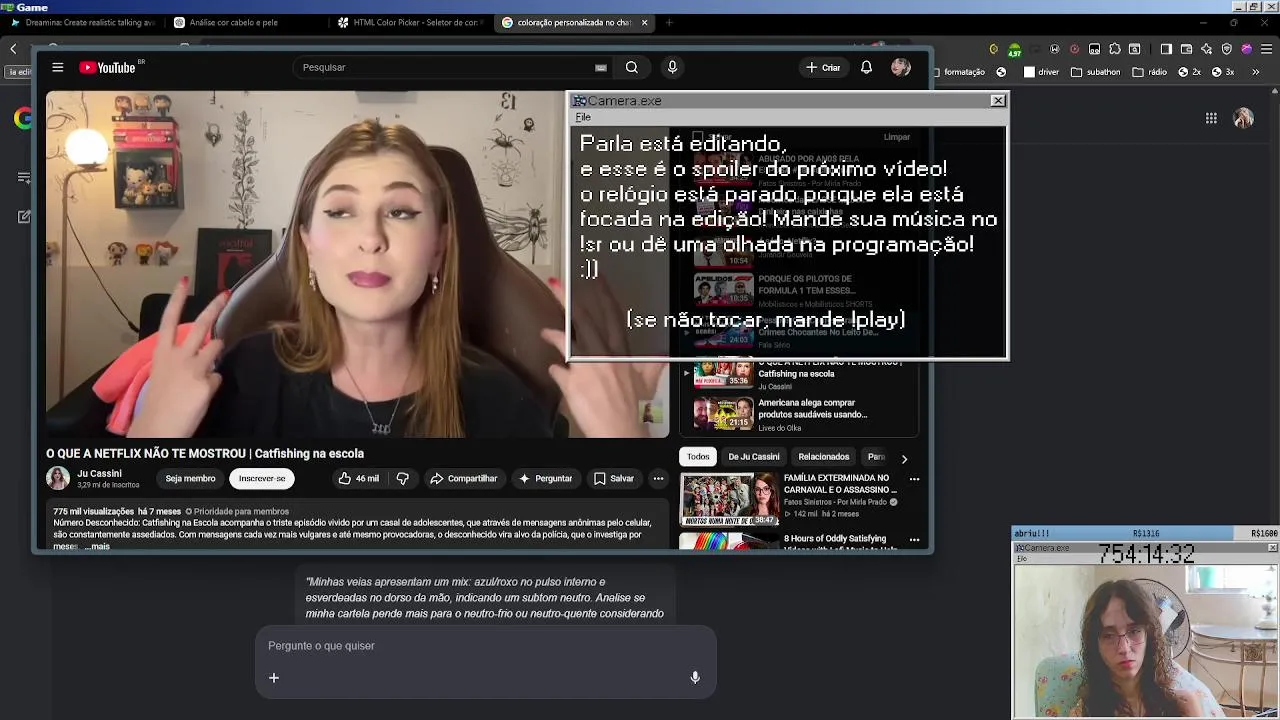1280x720 pixels.
Task: Switch to Análise cor cabelo e pele tab
Action: tap(245, 22)
